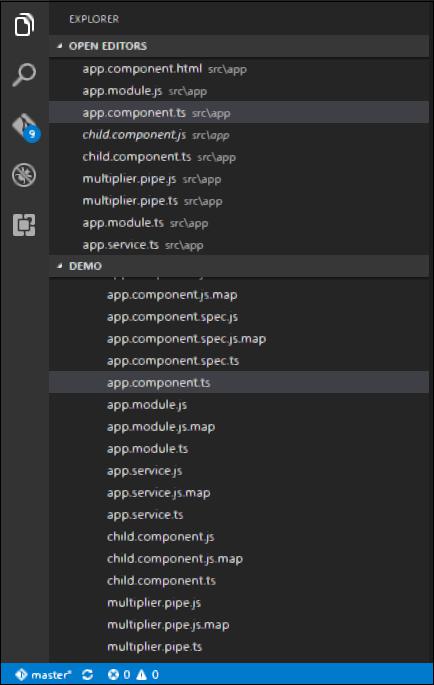Click the warnings triangle icon in status bar
This screenshot has width=434, height=685.
141,675
